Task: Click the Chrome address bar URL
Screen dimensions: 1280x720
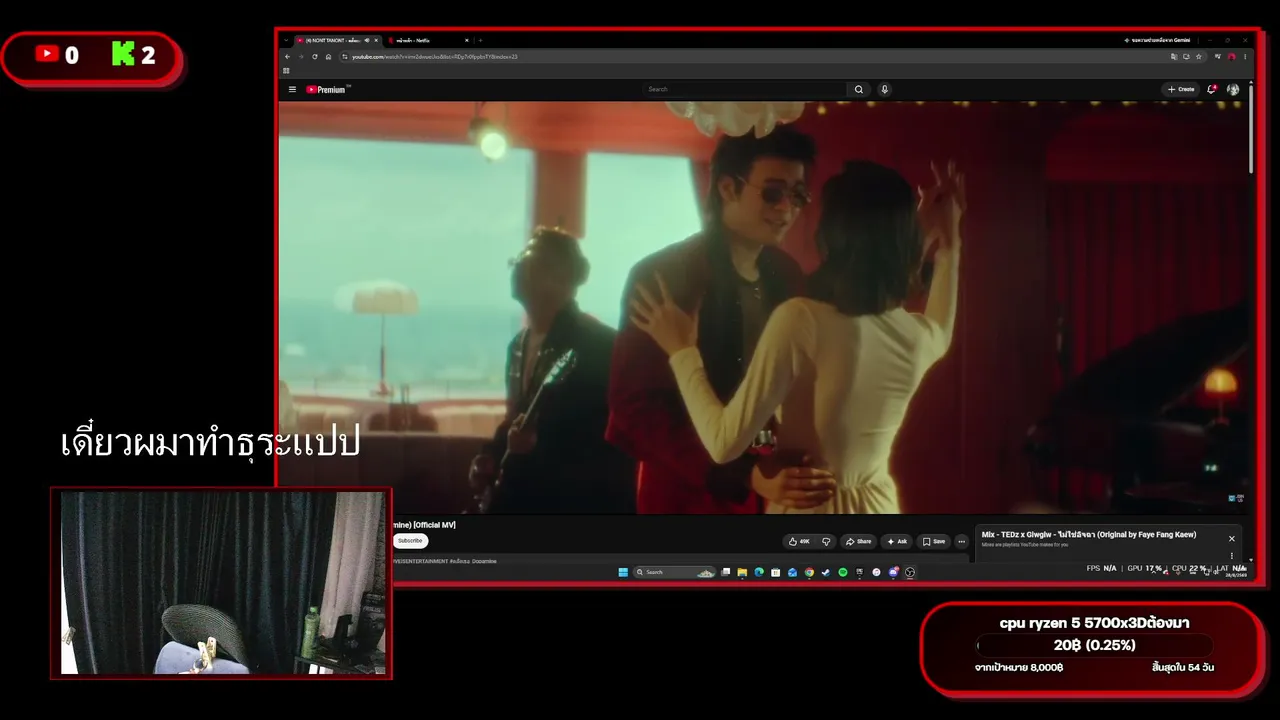Action: (x=434, y=57)
